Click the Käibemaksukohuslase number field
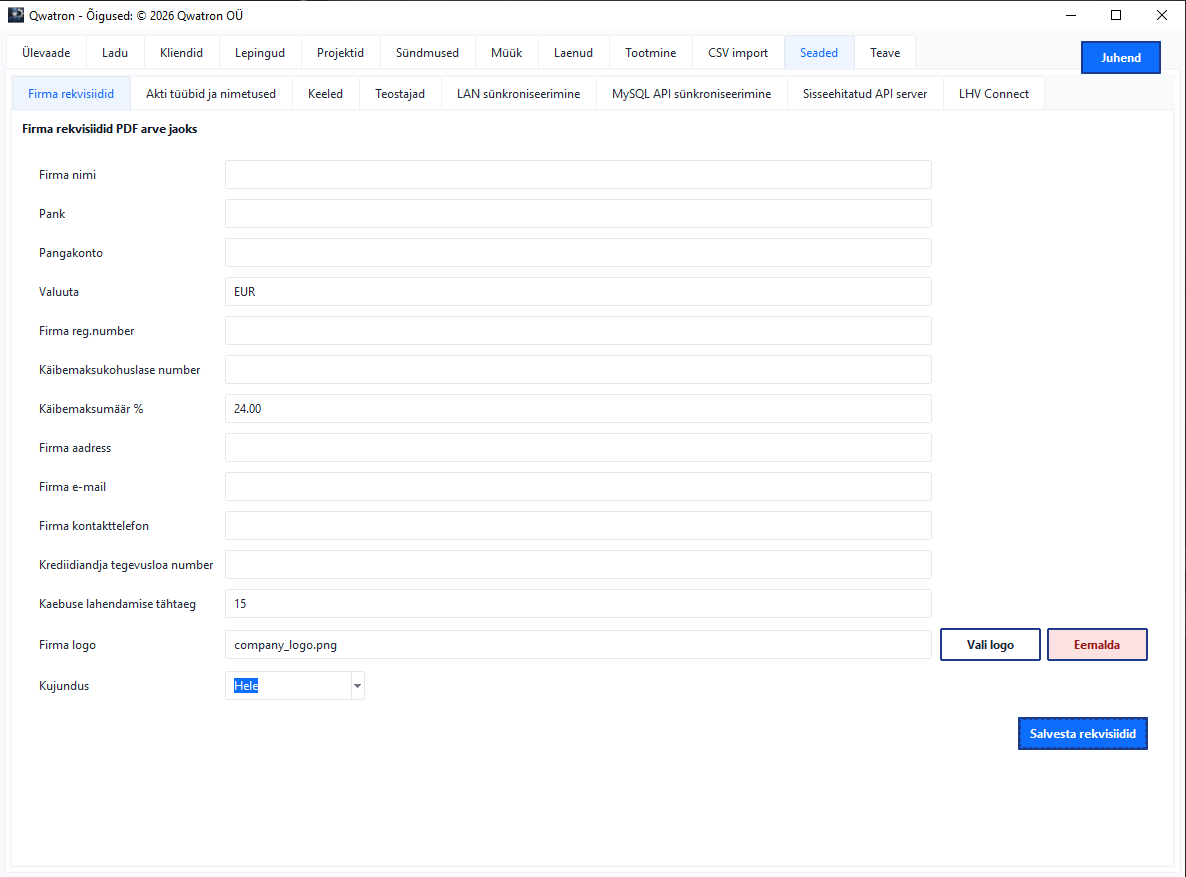Viewport: 1186px width, 877px height. pos(579,370)
